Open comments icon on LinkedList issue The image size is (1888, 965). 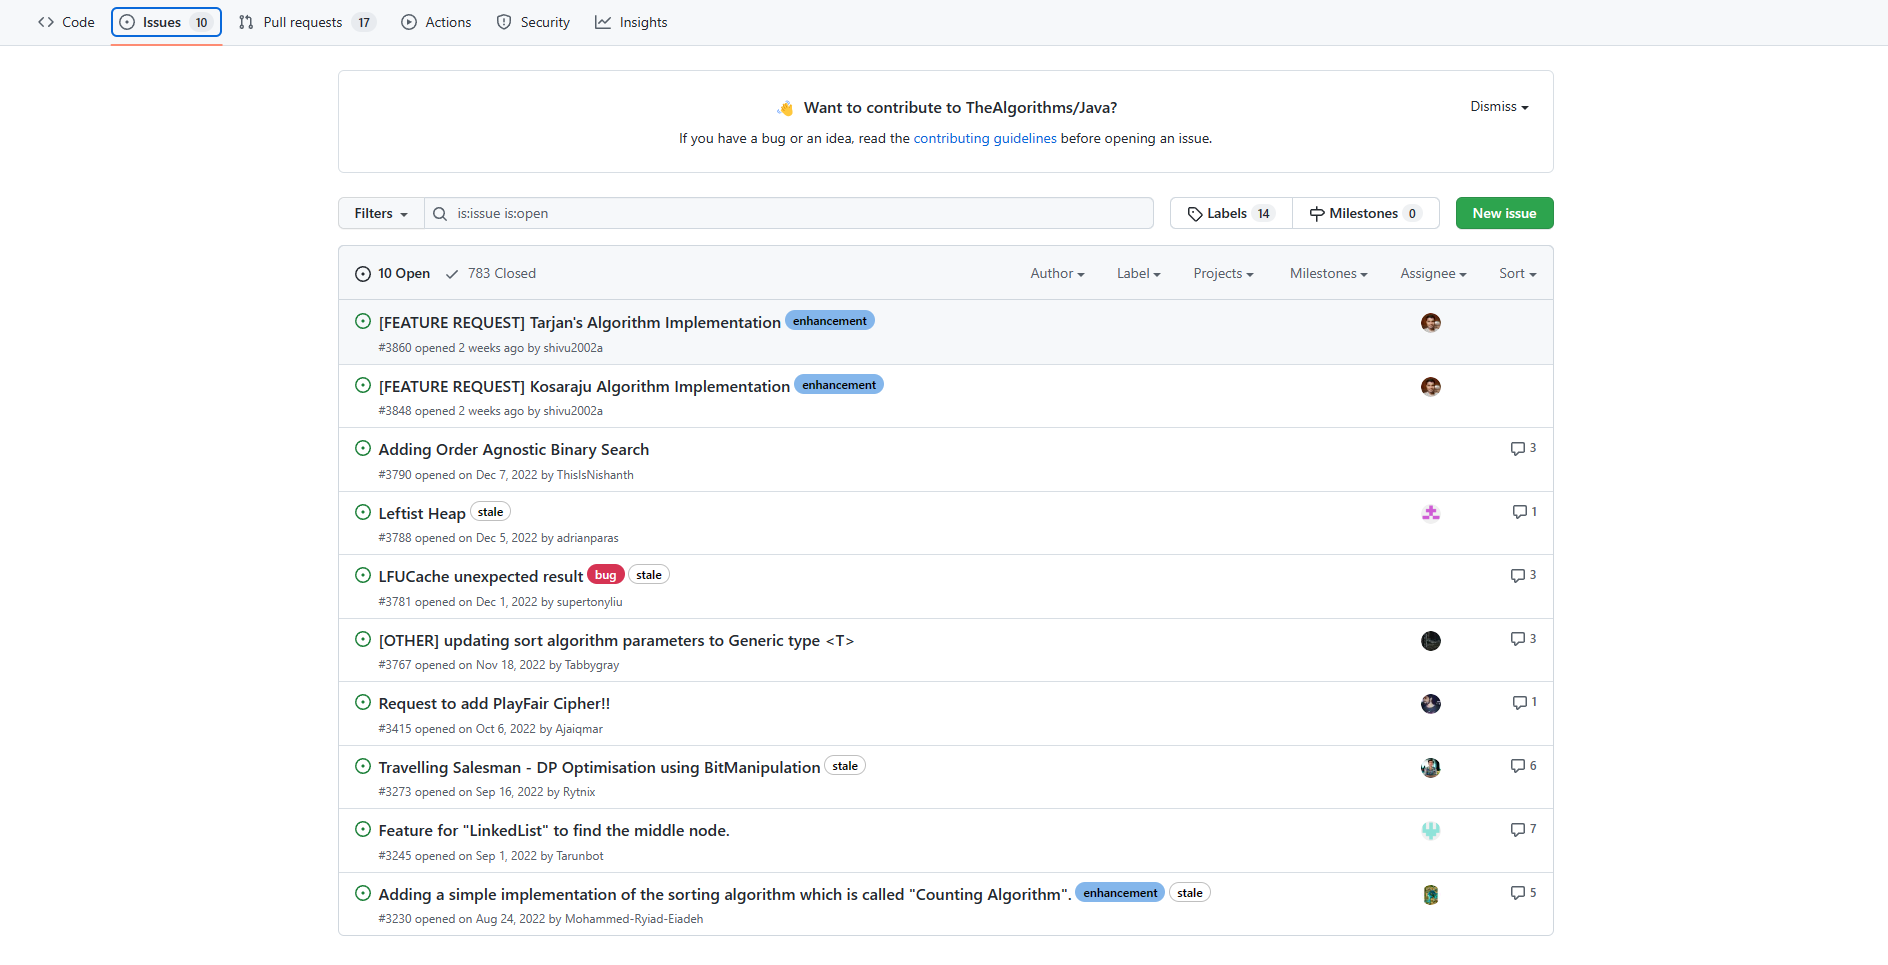click(1523, 829)
